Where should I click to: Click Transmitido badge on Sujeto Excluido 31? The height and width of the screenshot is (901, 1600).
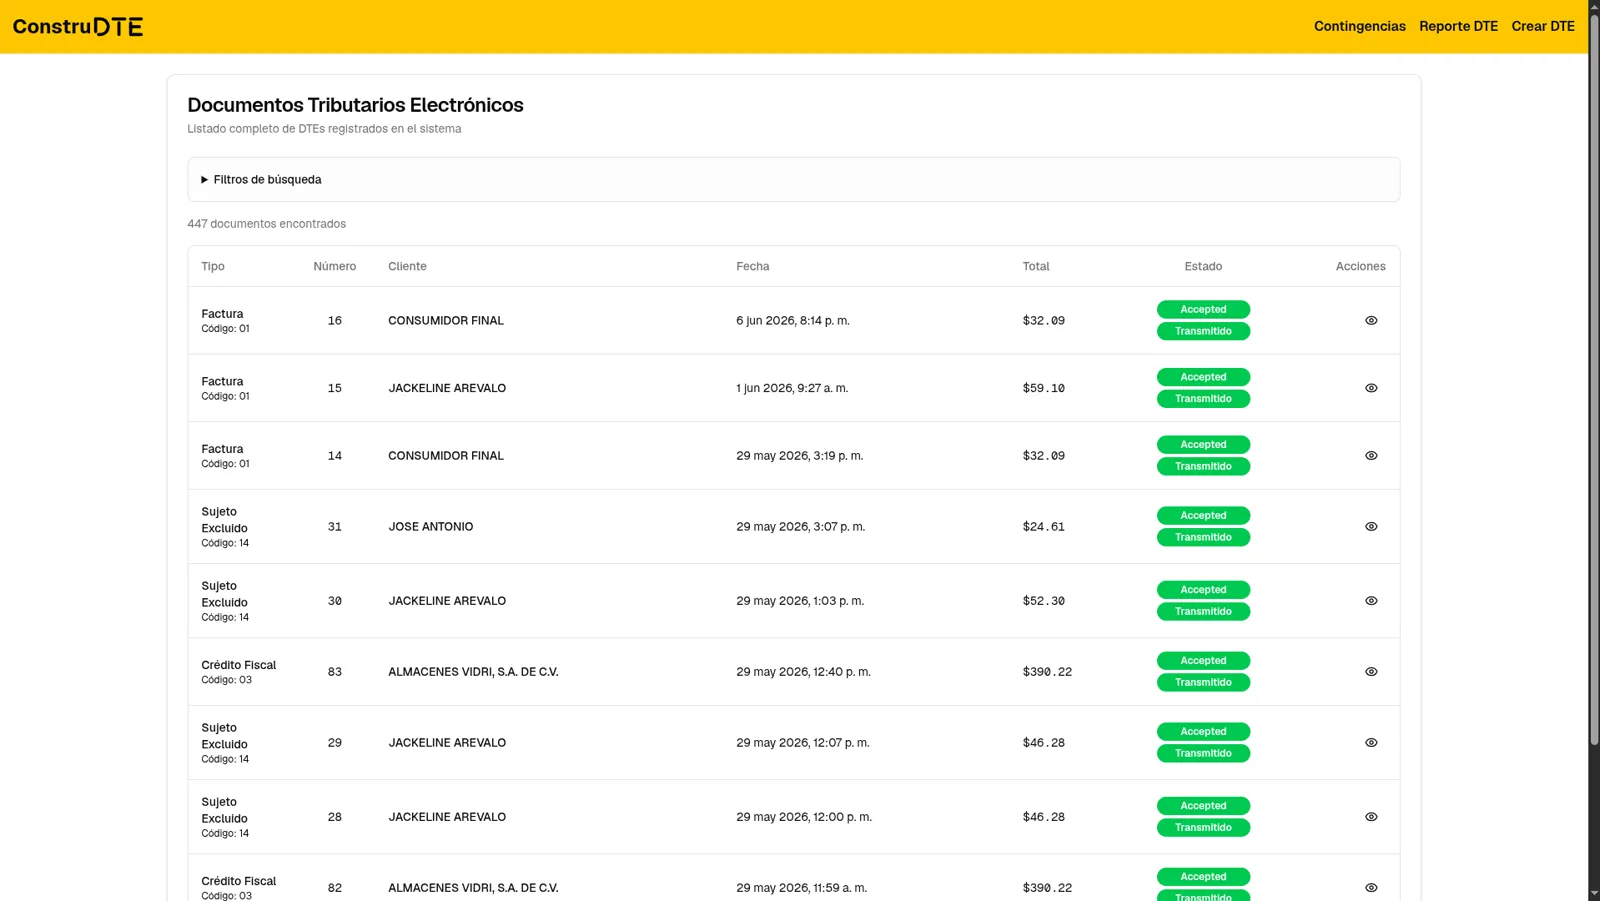coord(1203,538)
